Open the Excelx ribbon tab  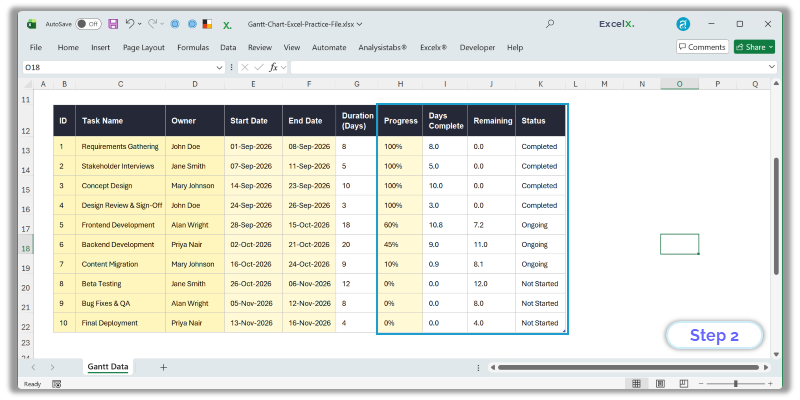point(434,47)
